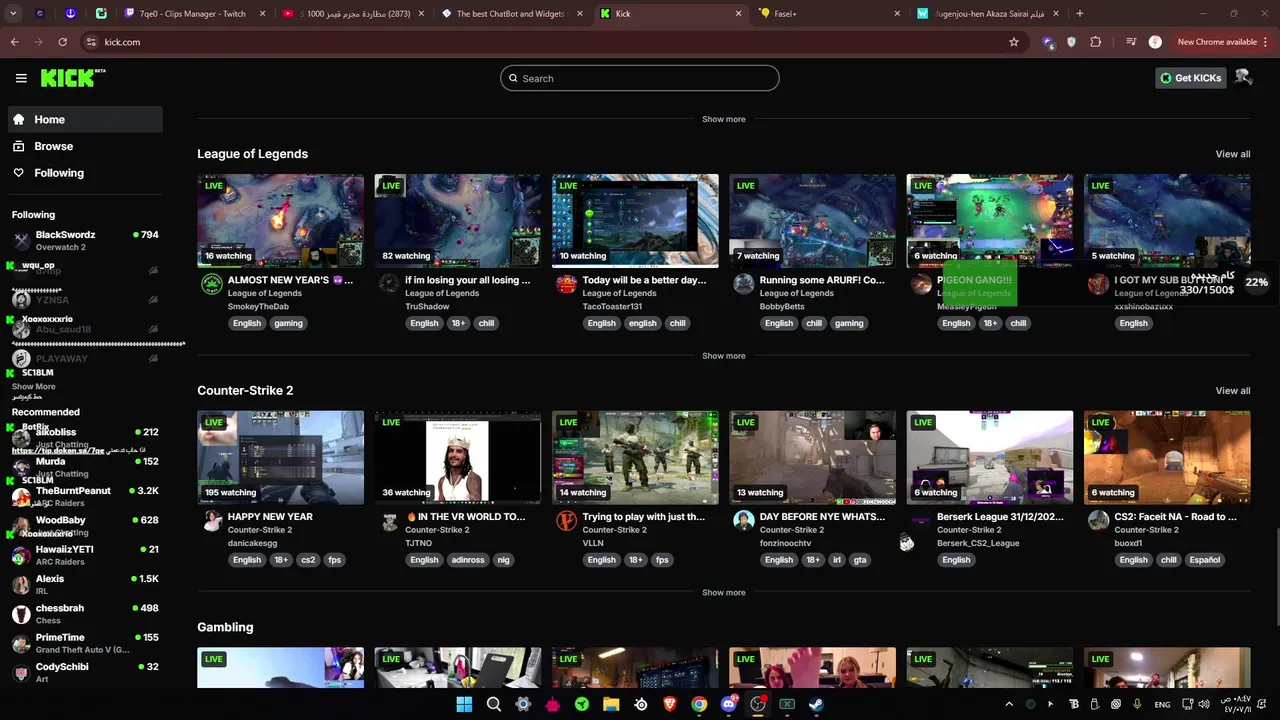Open PrimeTime recommended channel

(85, 643)
